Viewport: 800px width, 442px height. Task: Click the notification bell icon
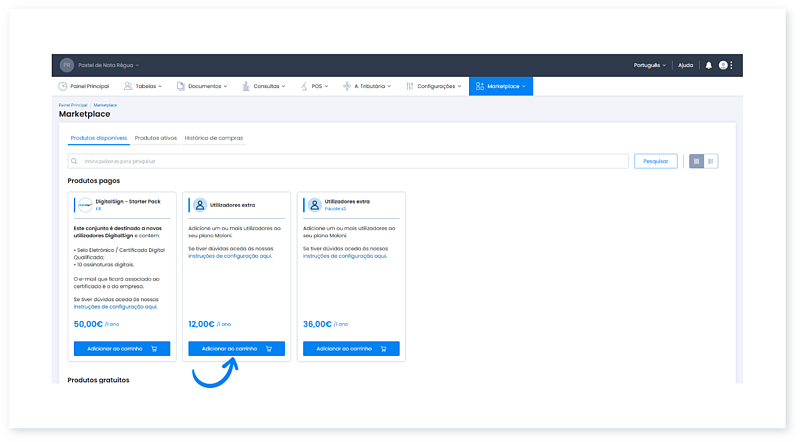point(709,65)
